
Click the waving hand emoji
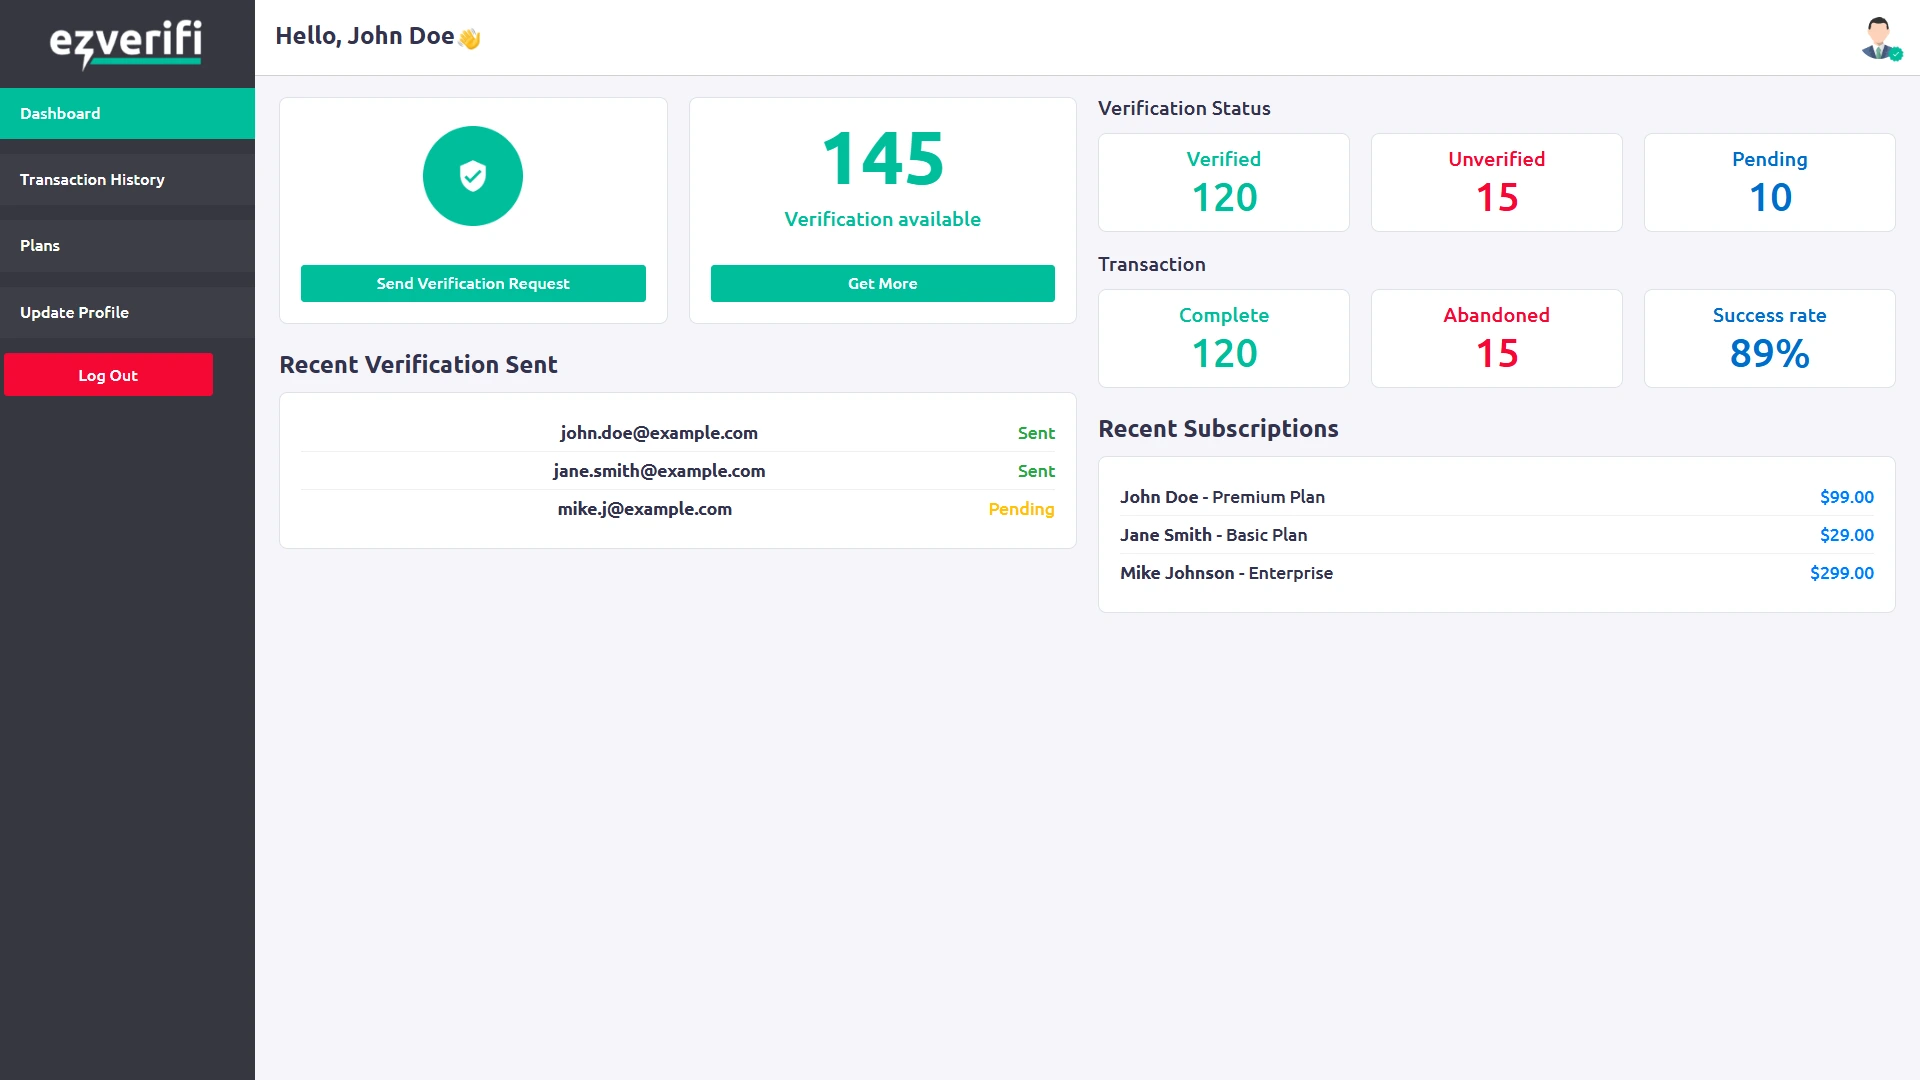[470, 38]
